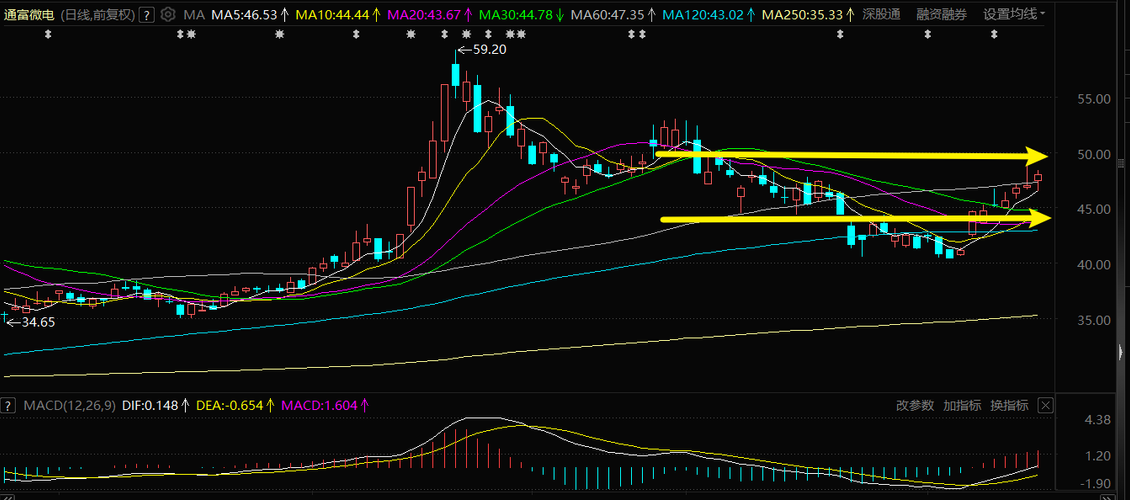Click the event marker below the MA250 value
The width and height of the screenshot is (1130, 500).
click(x=840, y=34)
